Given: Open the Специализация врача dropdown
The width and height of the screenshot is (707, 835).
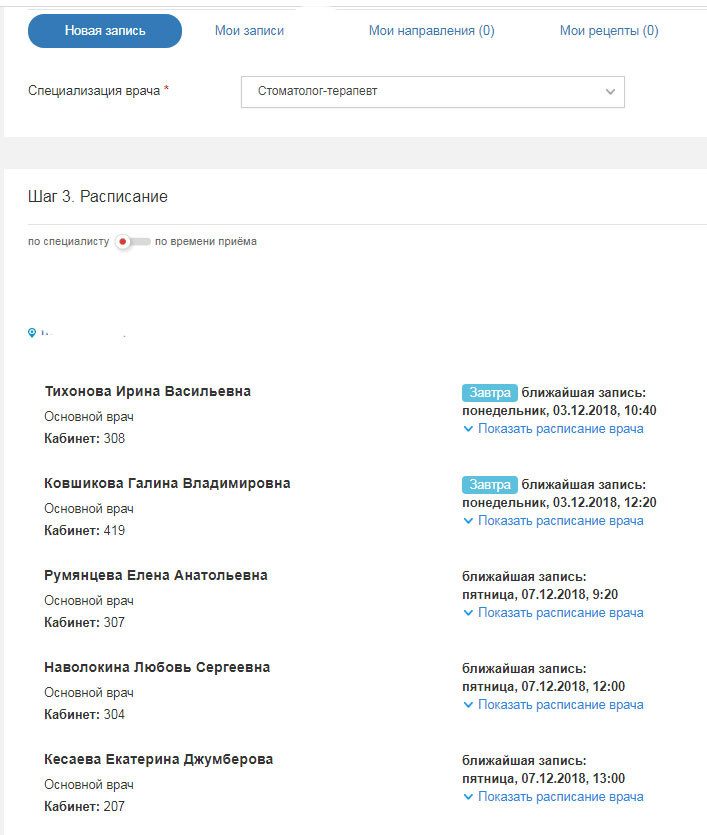Looking at the screenshot, I should click(432, 92).
